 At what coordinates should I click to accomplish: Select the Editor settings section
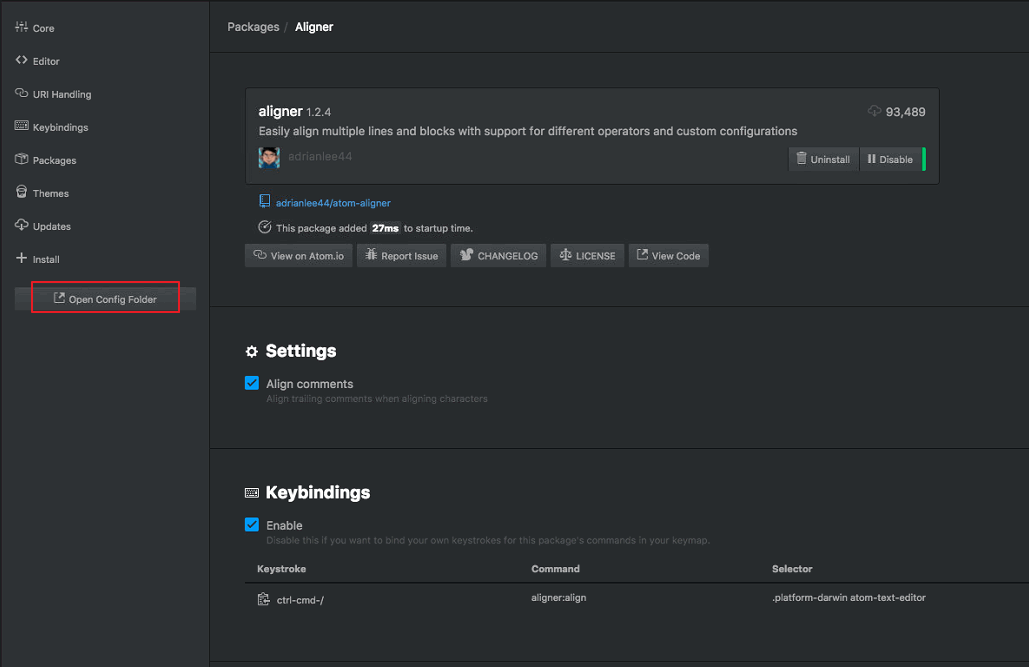[45, 61]
